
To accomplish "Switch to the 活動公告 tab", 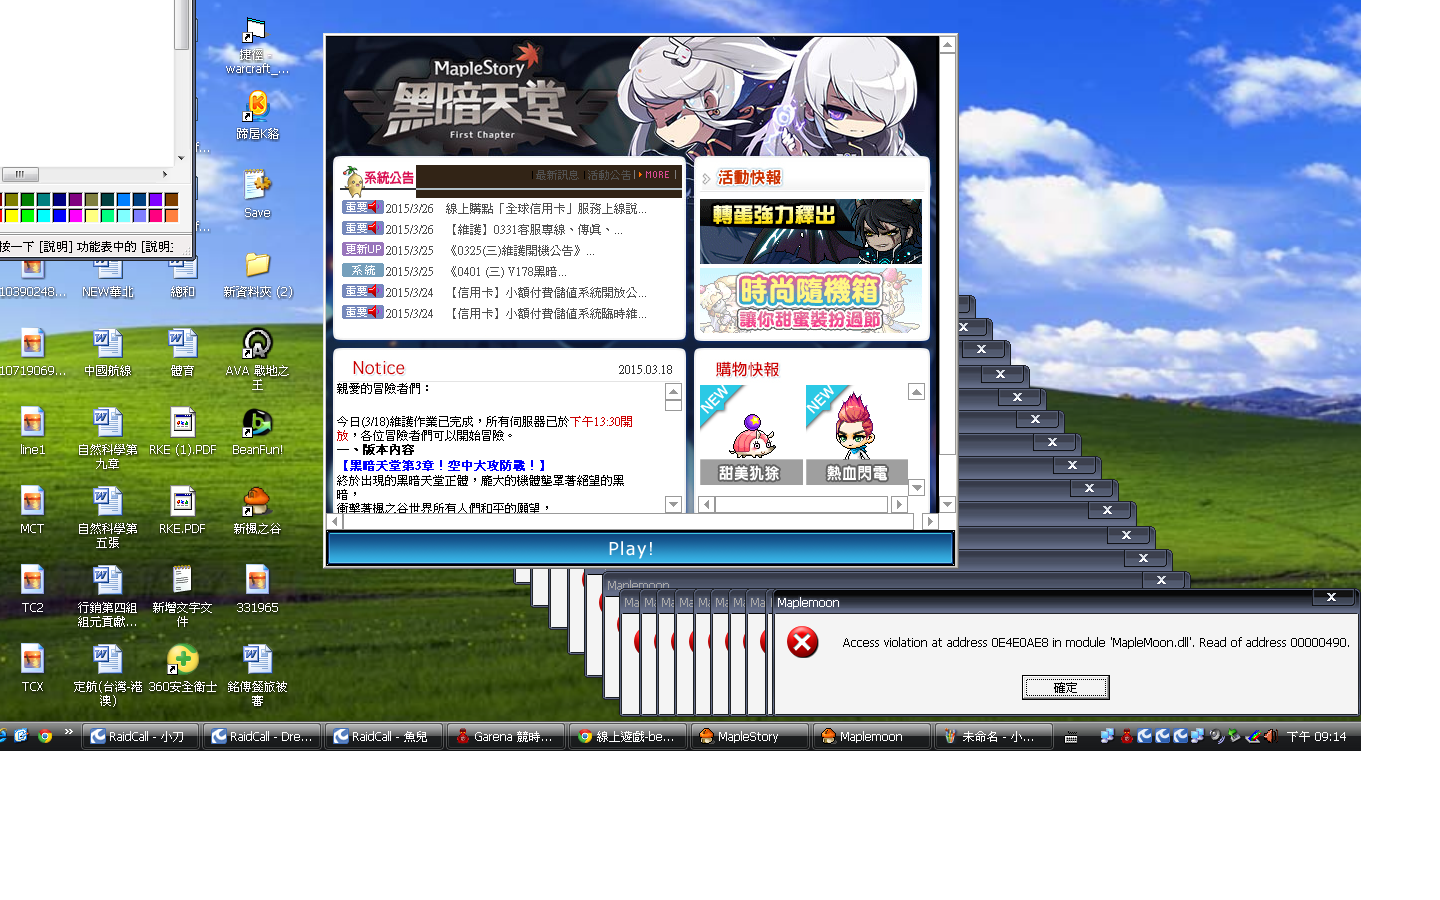I will pyautogui.click(x=609, y=175).
